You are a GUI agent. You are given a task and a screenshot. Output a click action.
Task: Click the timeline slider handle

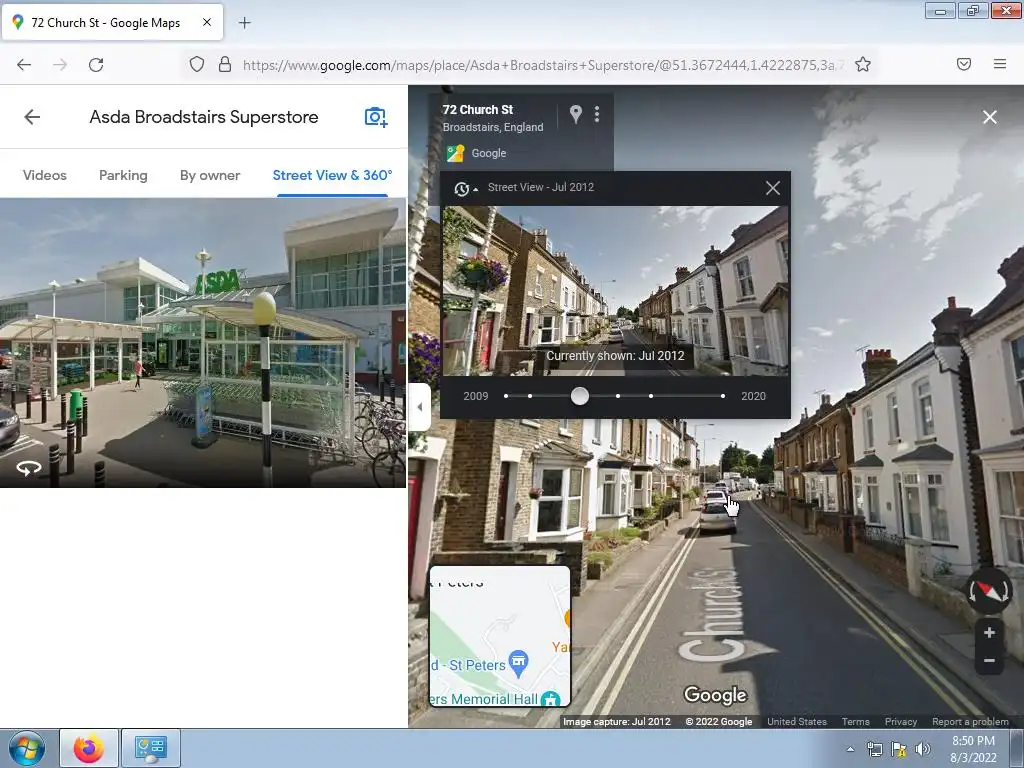[579, 396]
